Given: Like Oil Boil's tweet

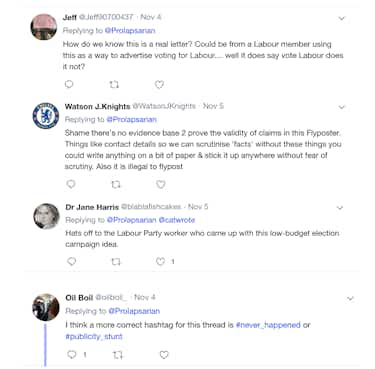Looking at the screenshot, I should pos(164,355).
